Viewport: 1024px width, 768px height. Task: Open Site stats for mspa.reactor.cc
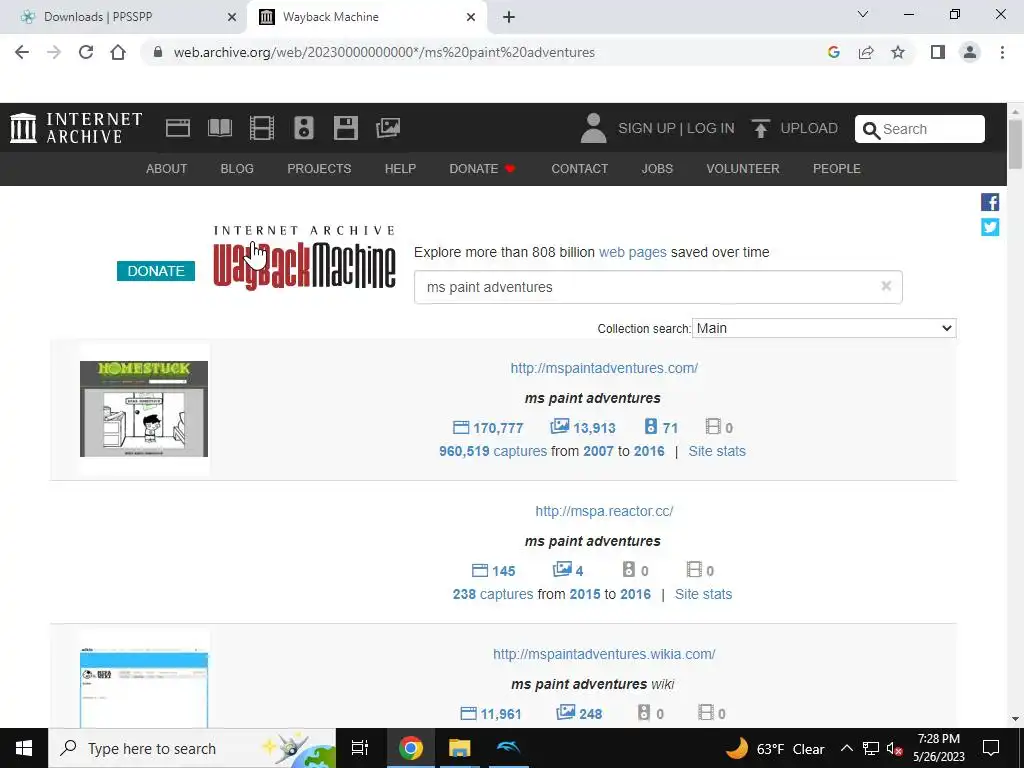pos(703,594)
